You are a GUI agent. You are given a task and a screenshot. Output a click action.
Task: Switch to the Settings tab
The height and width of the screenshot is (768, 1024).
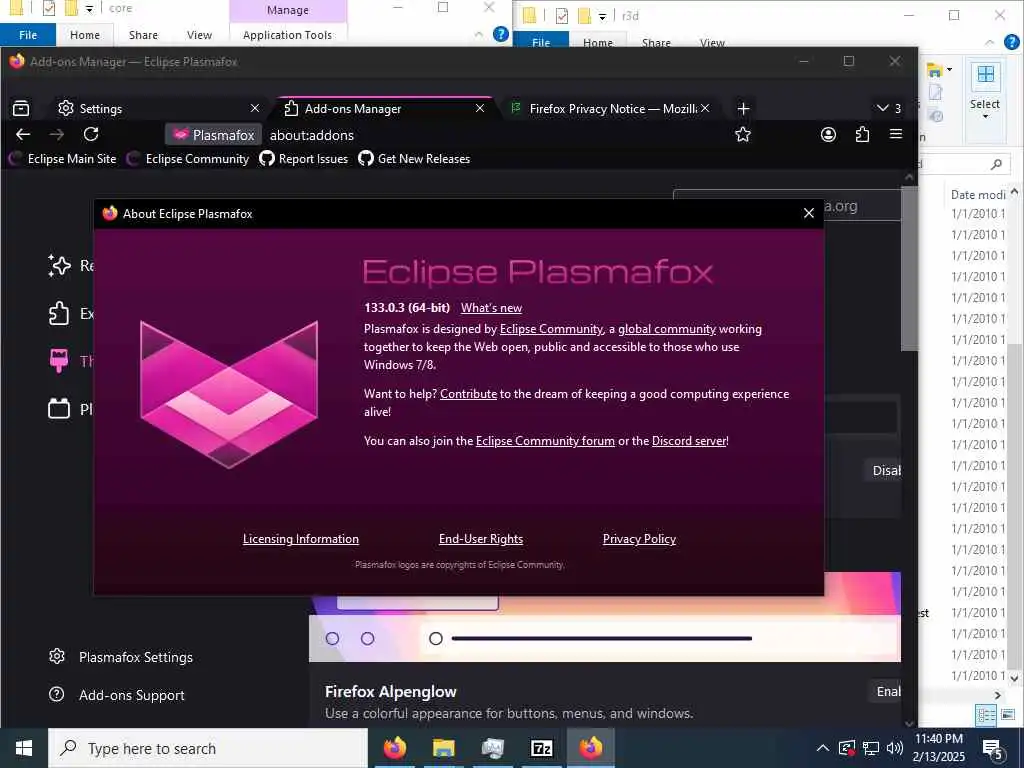157,108
